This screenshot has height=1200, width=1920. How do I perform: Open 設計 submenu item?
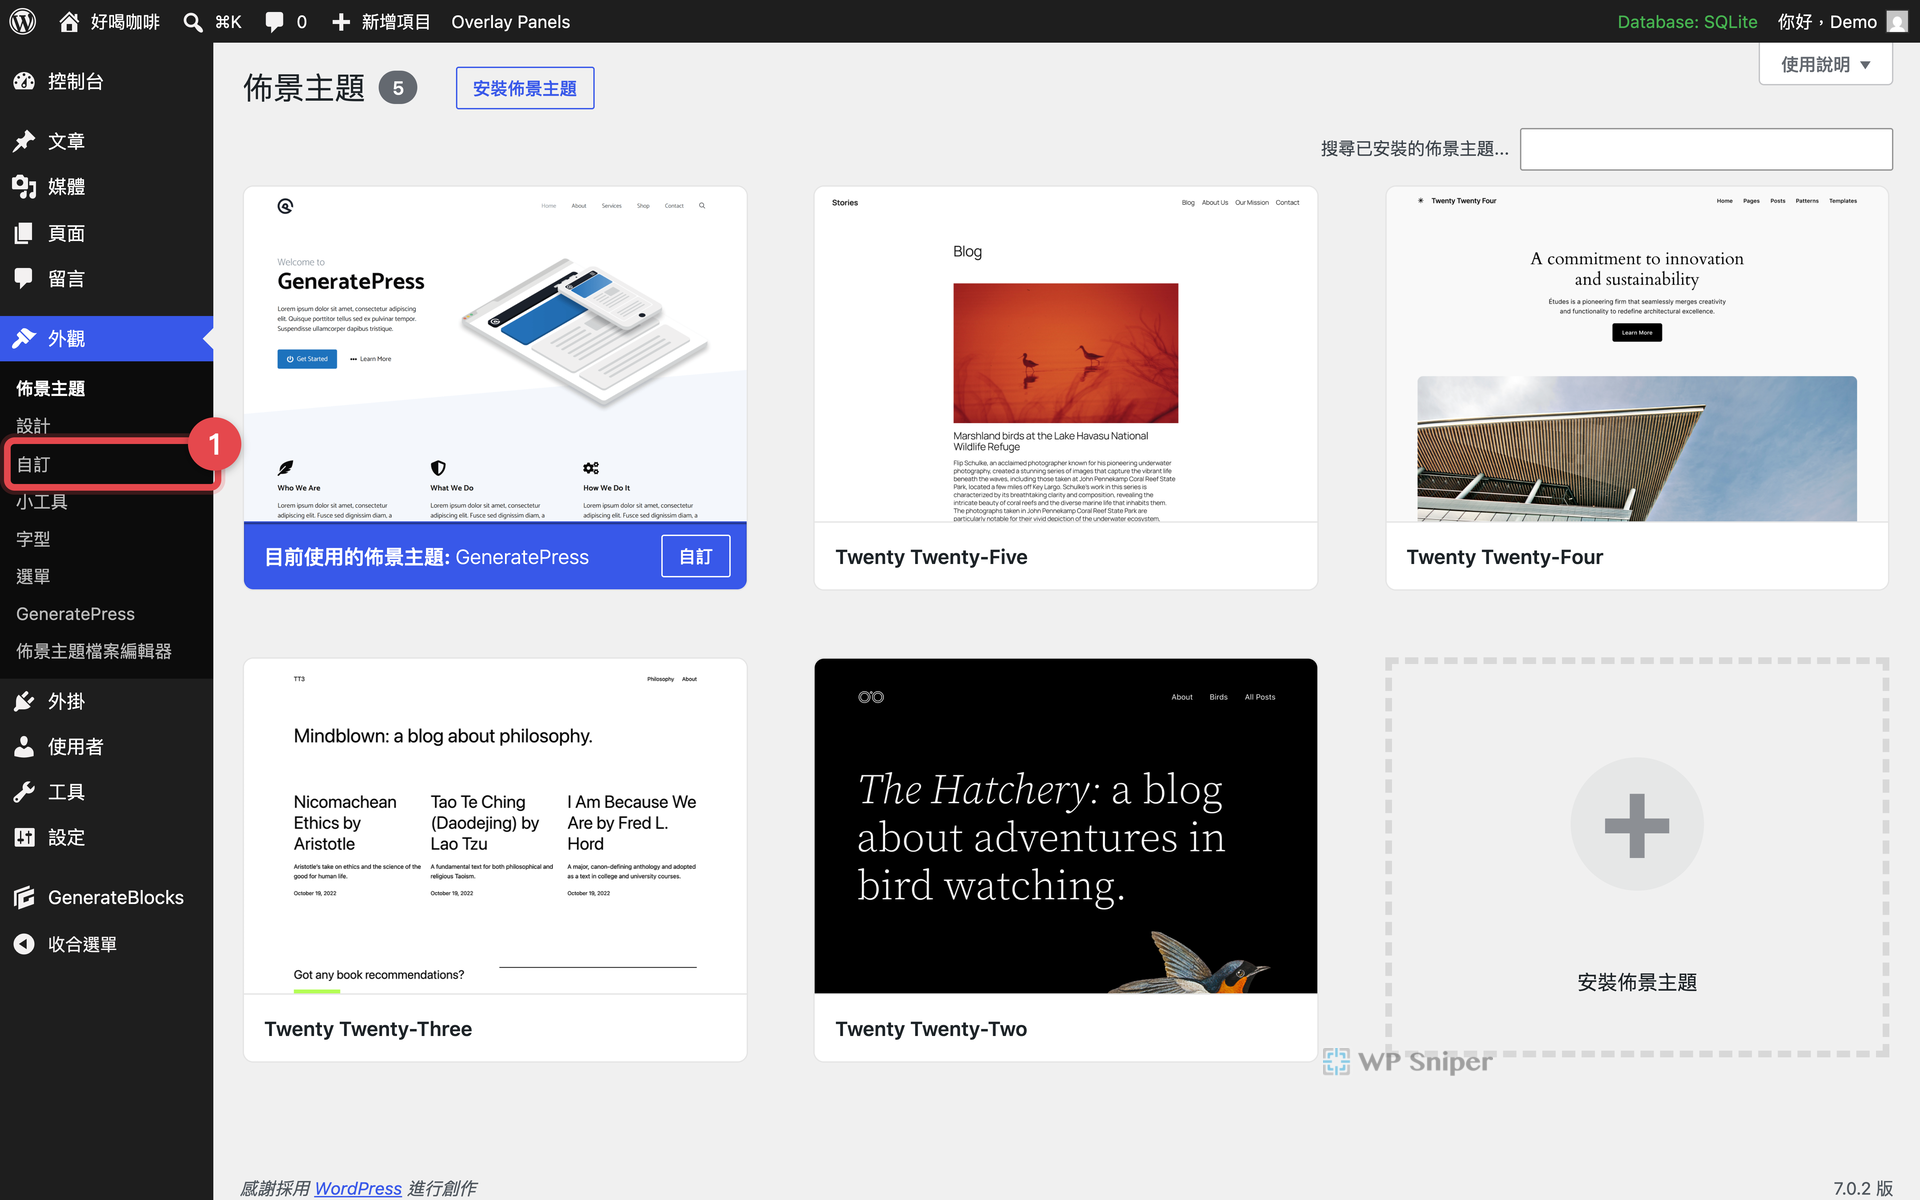pos(33,426)
